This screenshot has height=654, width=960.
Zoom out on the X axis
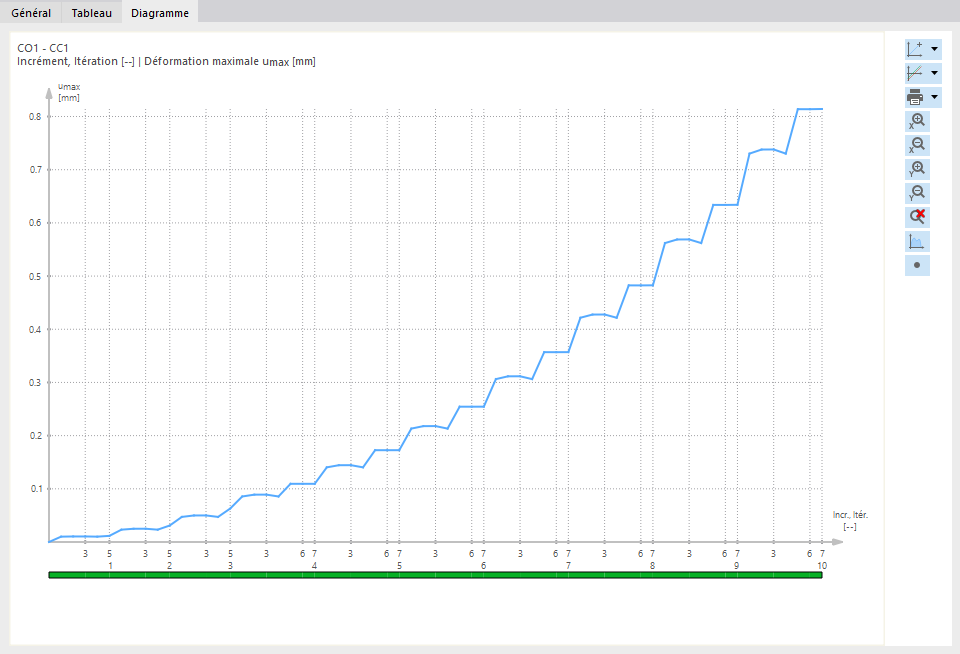(917, 145)
